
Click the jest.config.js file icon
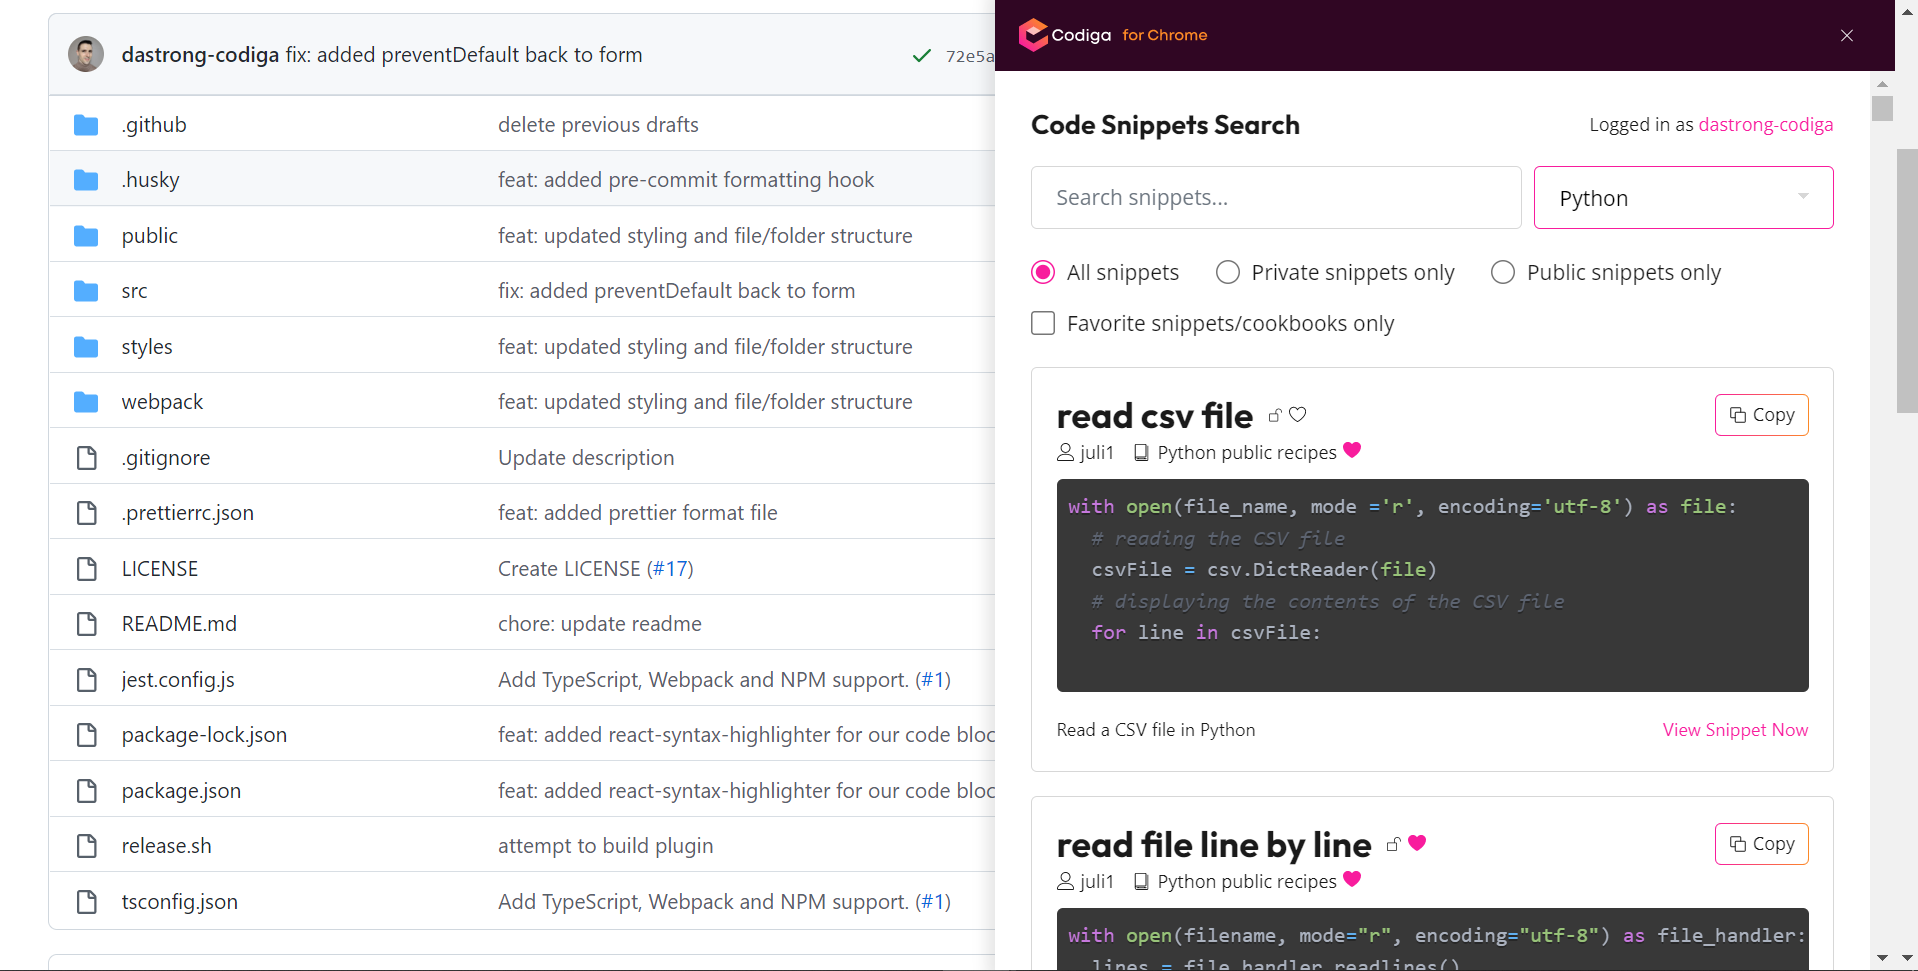(87, 680)
